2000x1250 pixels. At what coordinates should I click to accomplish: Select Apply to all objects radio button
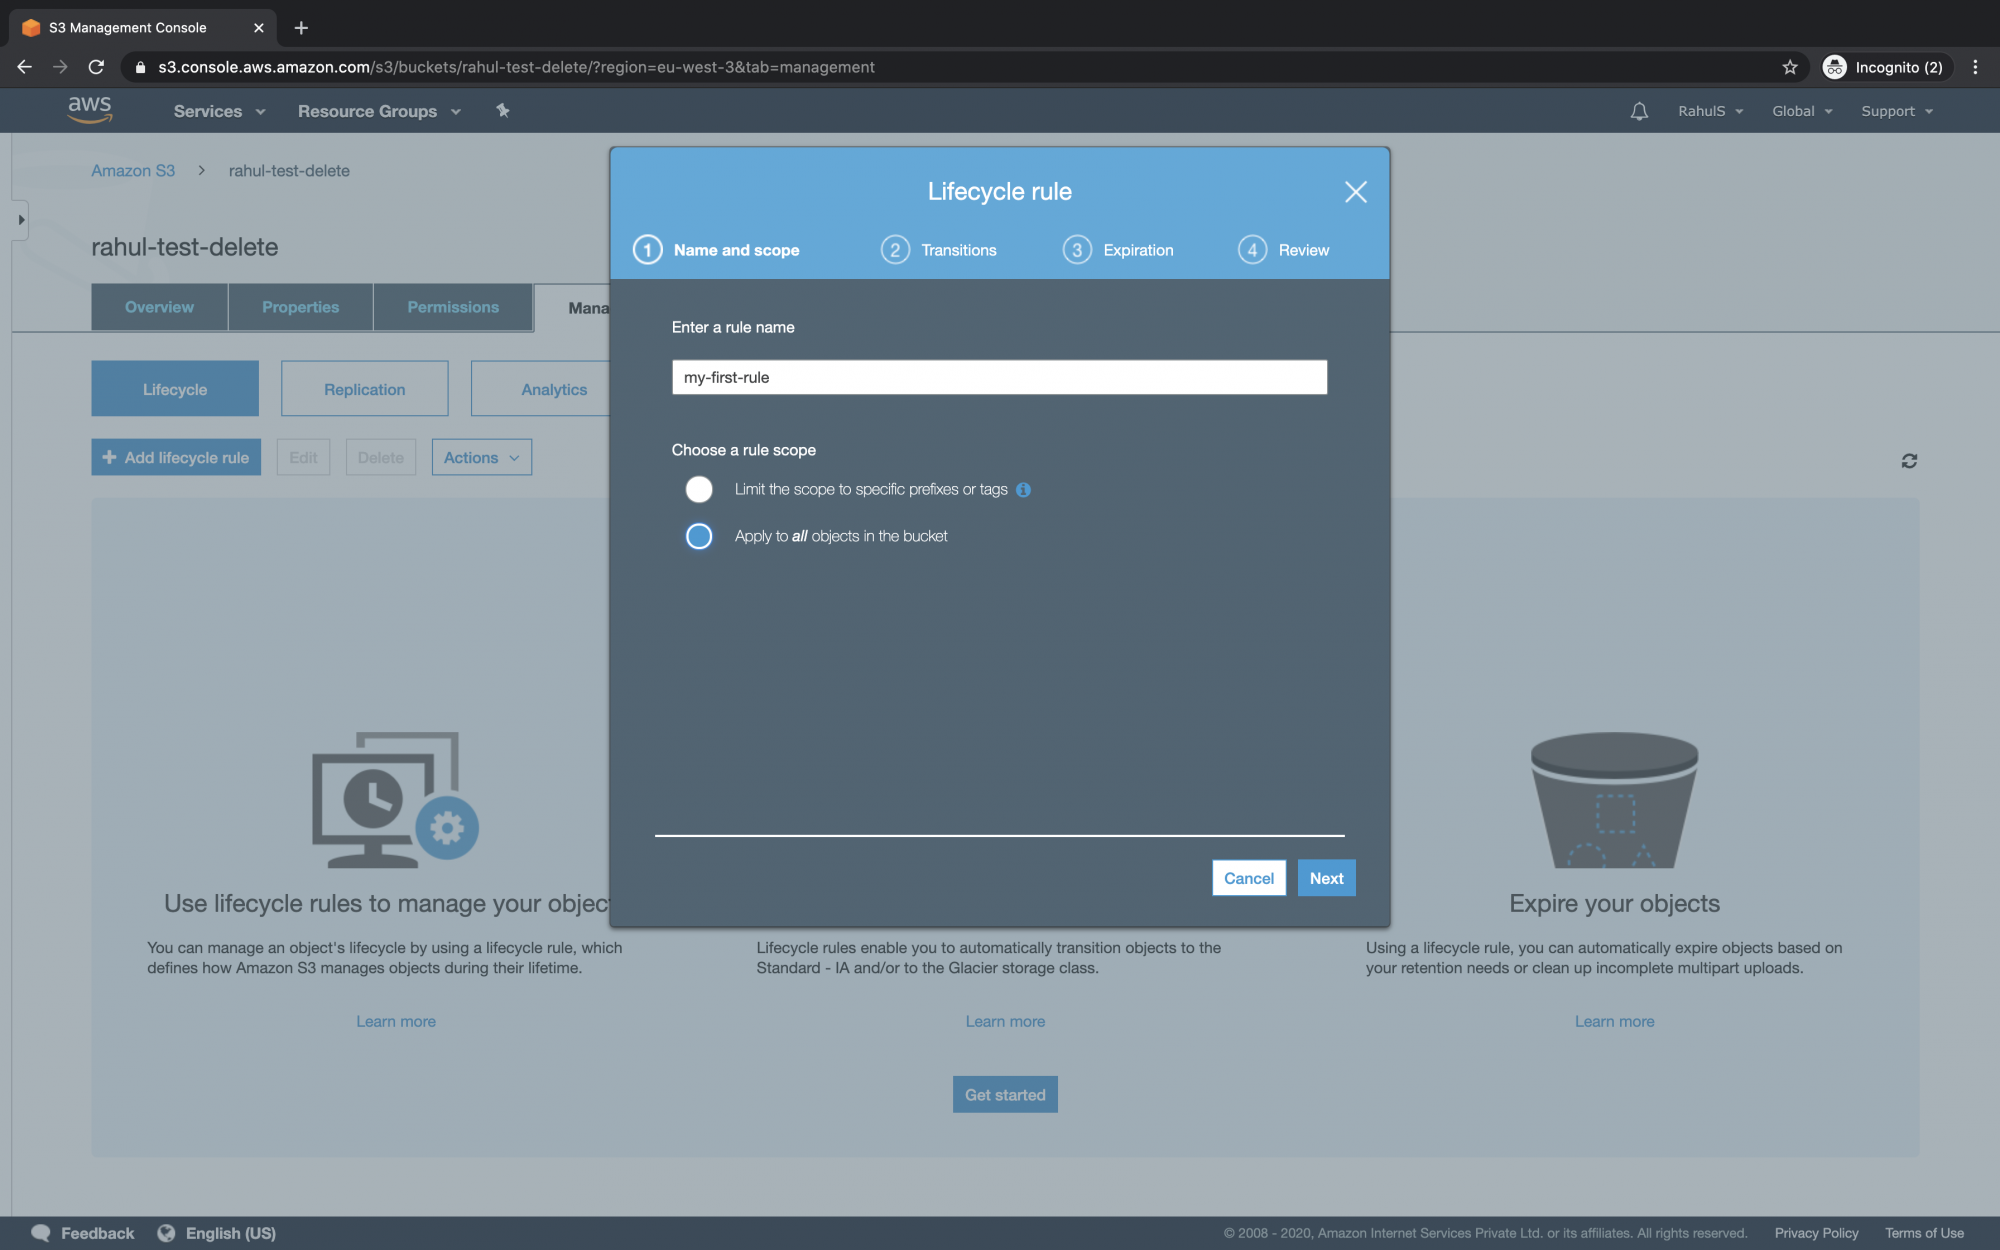point(698,534)
